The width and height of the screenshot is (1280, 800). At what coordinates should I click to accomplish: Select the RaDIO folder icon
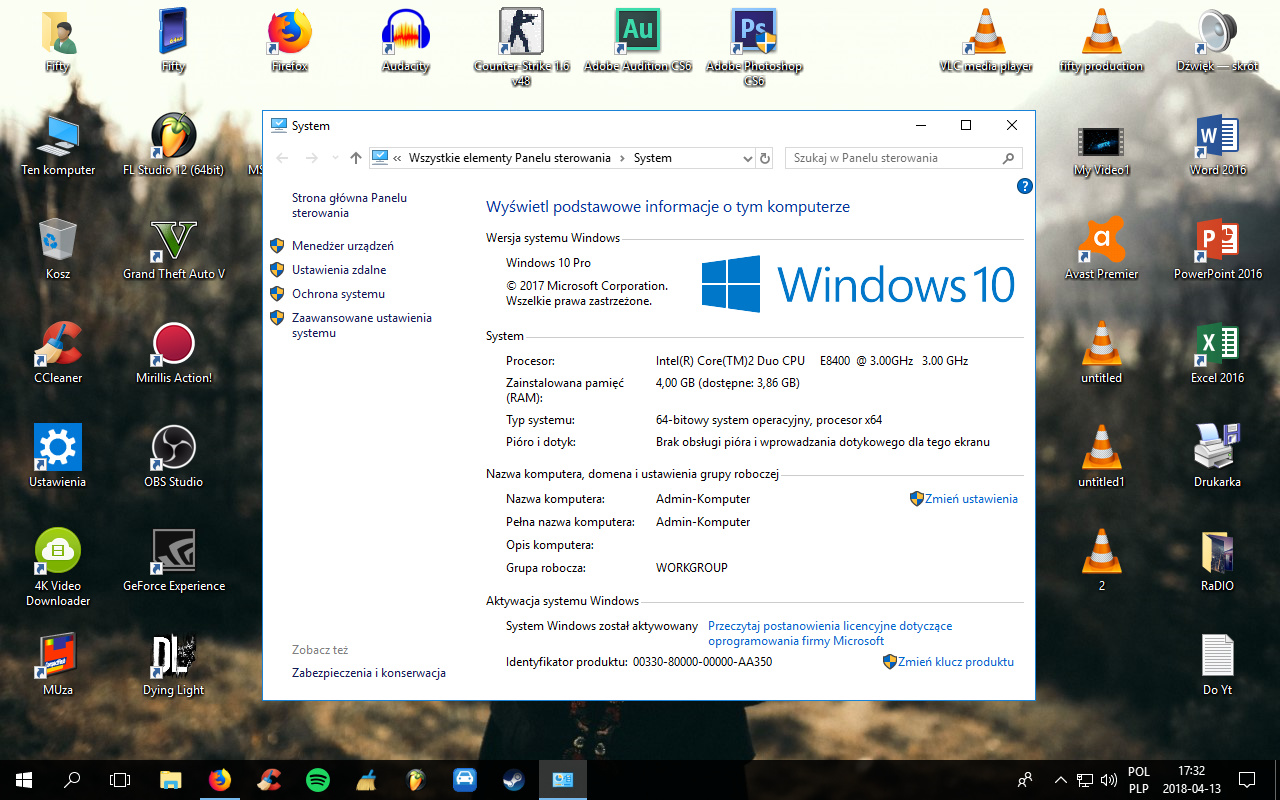pyautogui.click(x=1217, y=561)
